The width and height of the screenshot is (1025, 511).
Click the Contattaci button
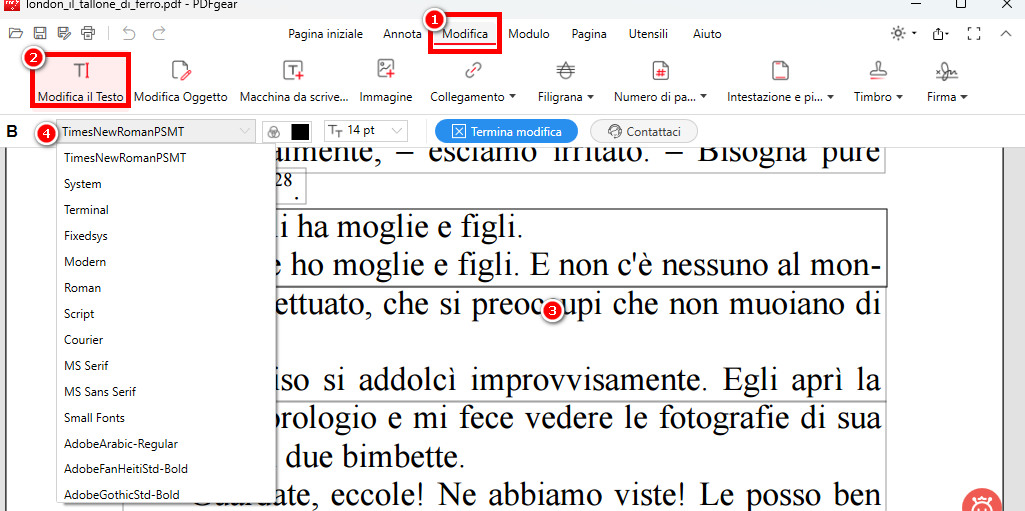coord(644,131)
